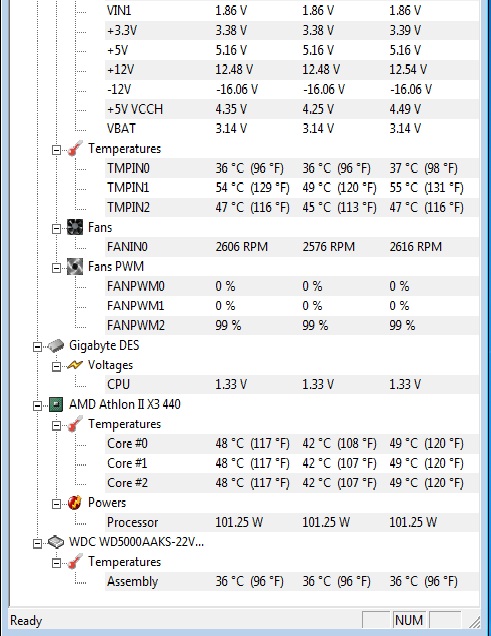Collapse the Powers section

(56, 504)
